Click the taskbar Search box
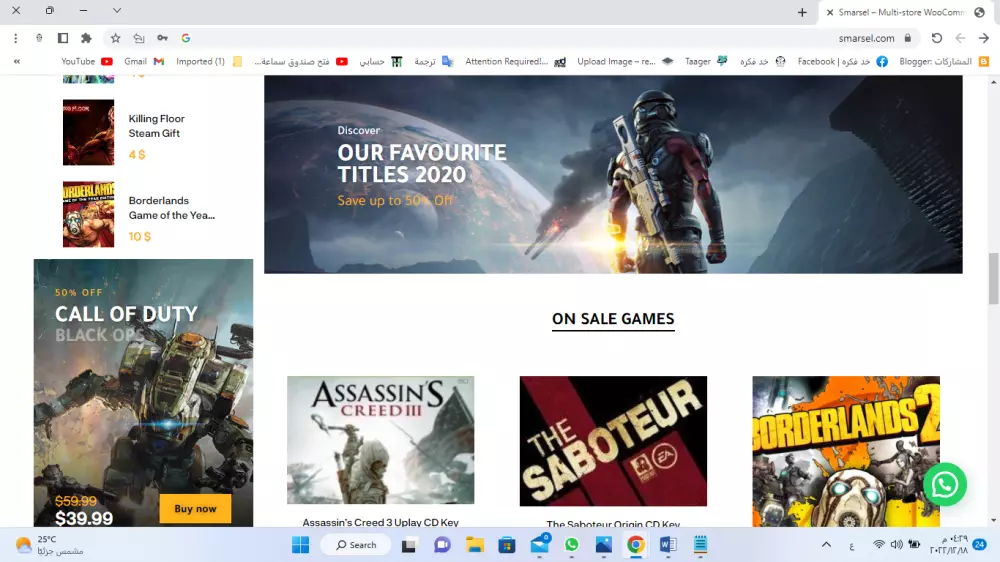 [x=356, y=545]
